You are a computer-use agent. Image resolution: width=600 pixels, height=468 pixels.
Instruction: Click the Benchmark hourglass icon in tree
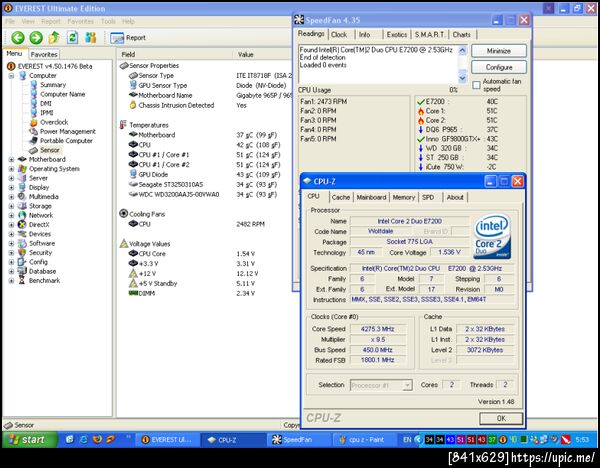[x=22, y=280]
